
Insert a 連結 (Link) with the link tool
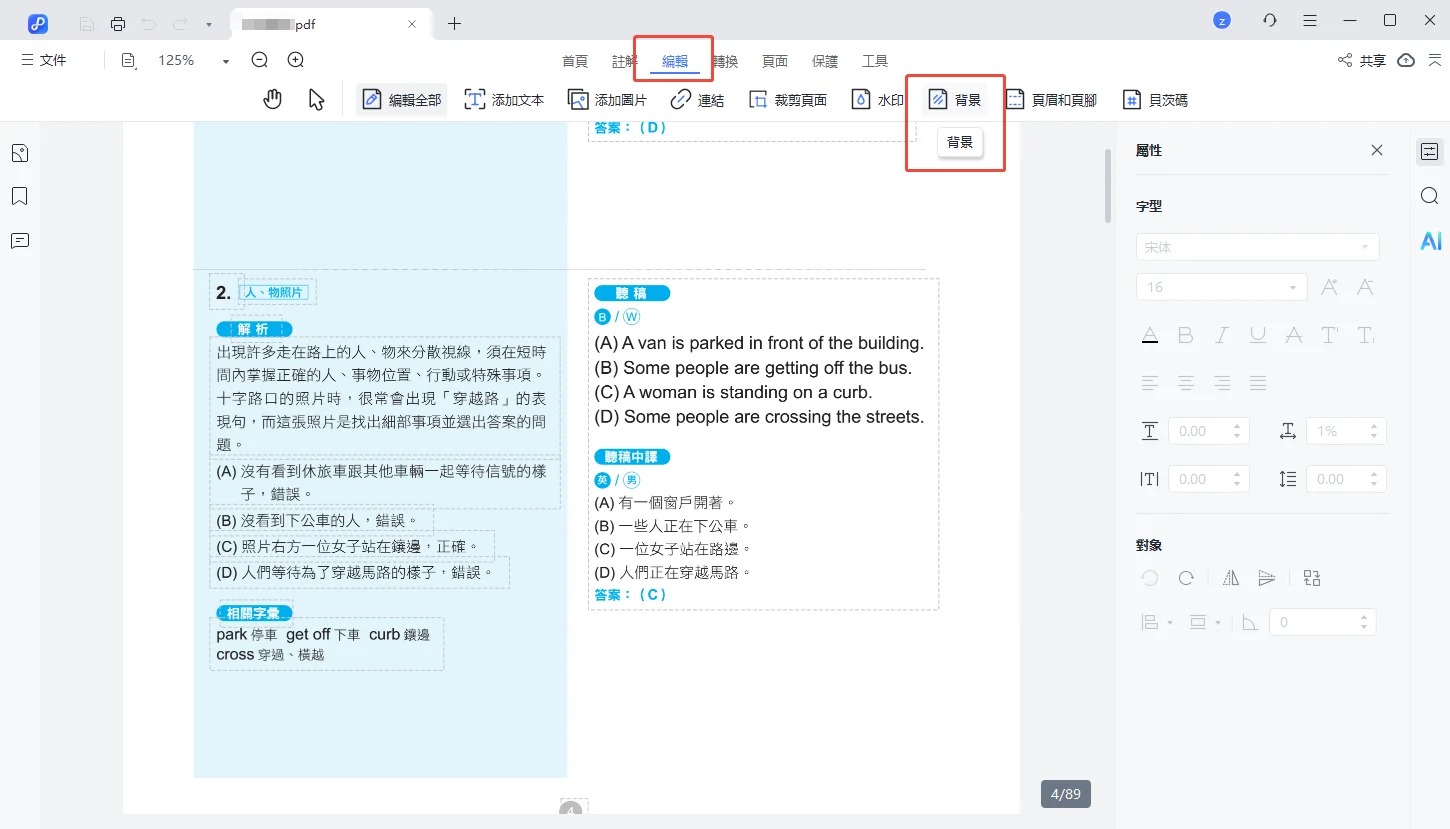click(698, 98)
